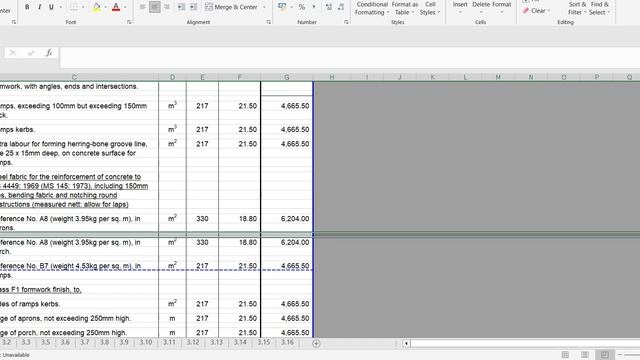Viewport: 640px width, 360px height.
Task: Click Merge & Center
Action: coord(231,7)
